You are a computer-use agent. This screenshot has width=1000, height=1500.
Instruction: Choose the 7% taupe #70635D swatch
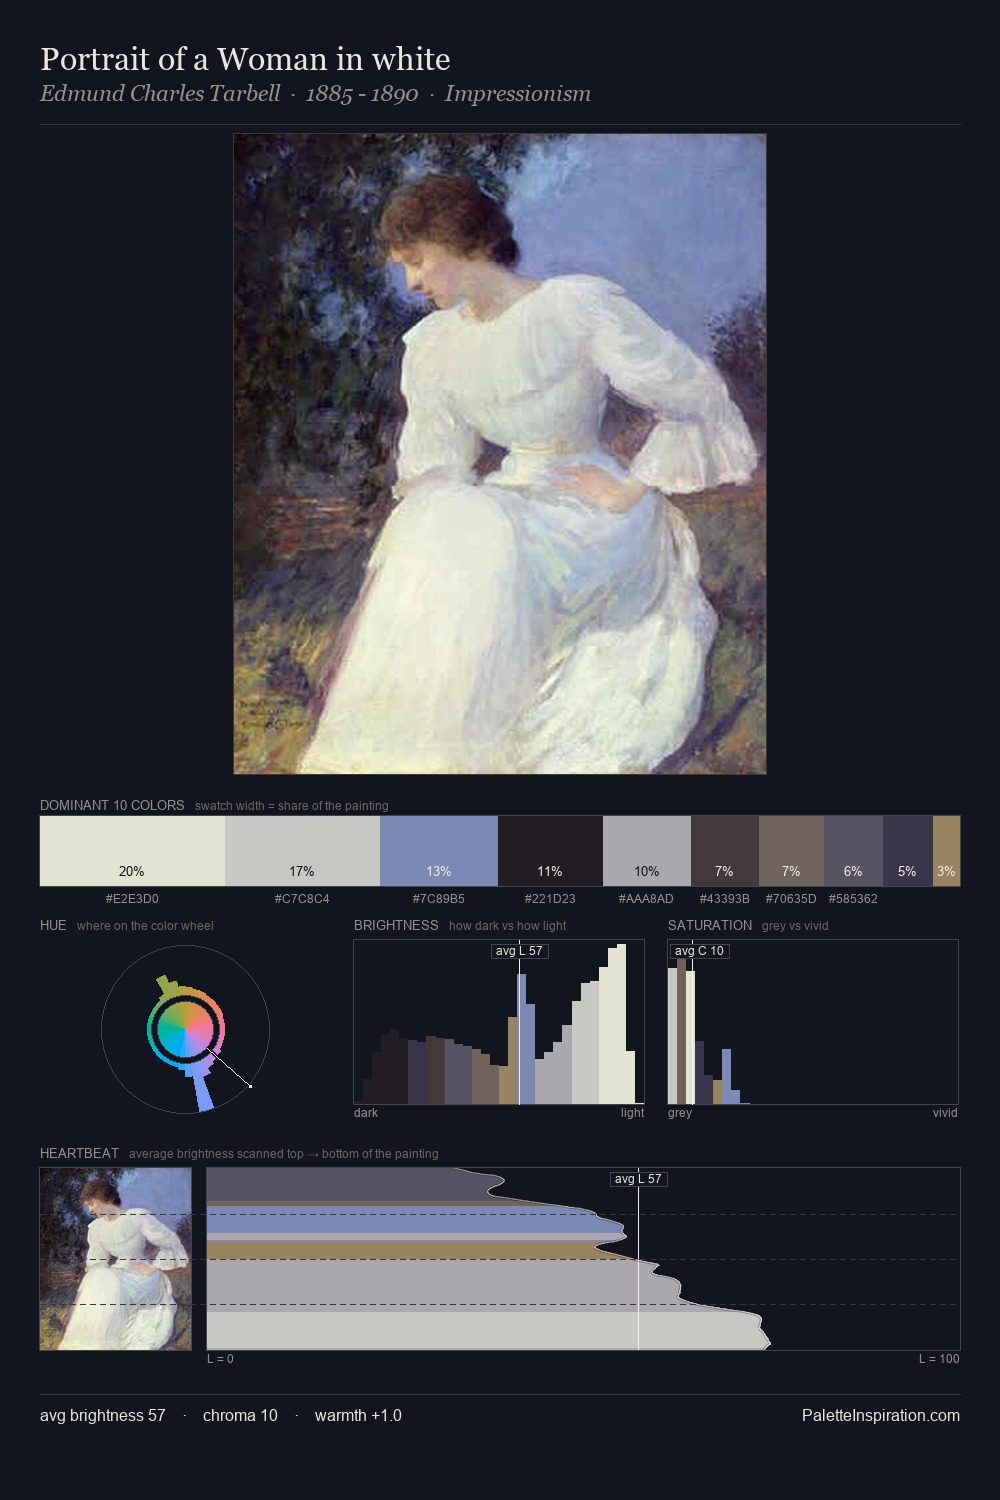[x=791, y=851]
